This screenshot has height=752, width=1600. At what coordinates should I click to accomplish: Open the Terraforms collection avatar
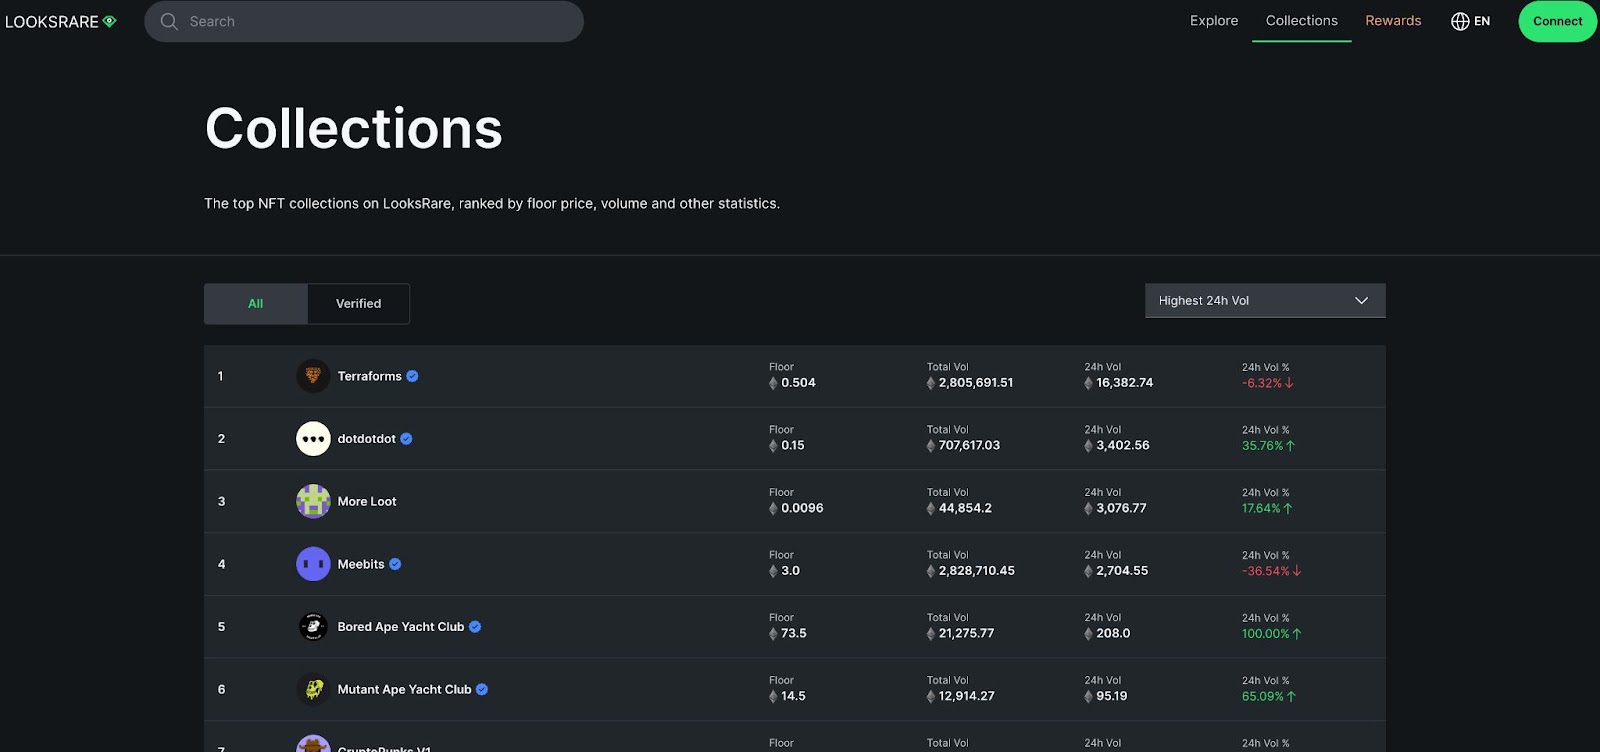coord(313,376)
